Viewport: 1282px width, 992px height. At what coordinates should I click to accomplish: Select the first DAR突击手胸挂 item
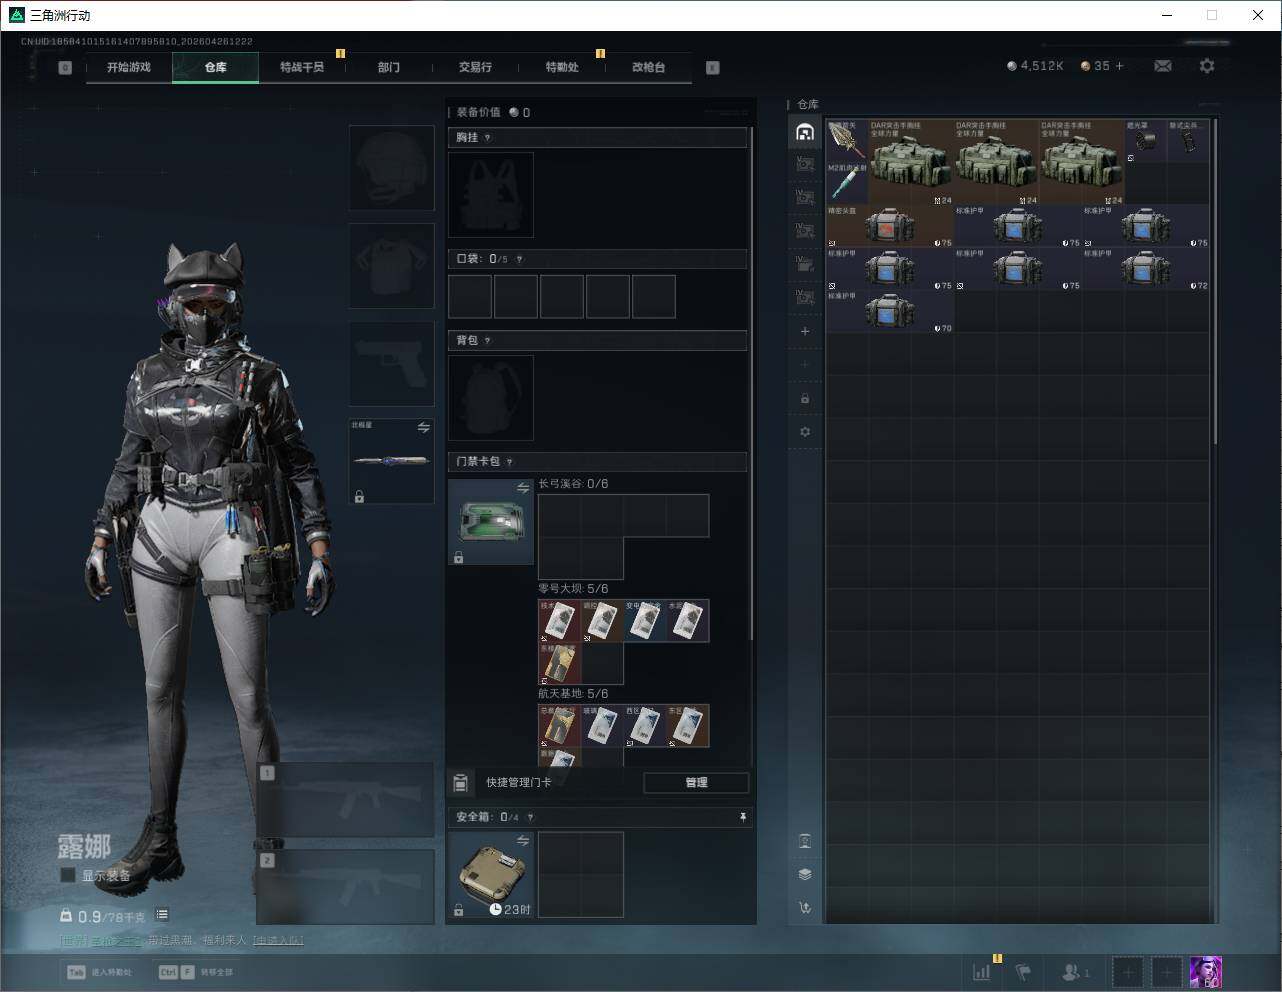click(x=911, y=163)
